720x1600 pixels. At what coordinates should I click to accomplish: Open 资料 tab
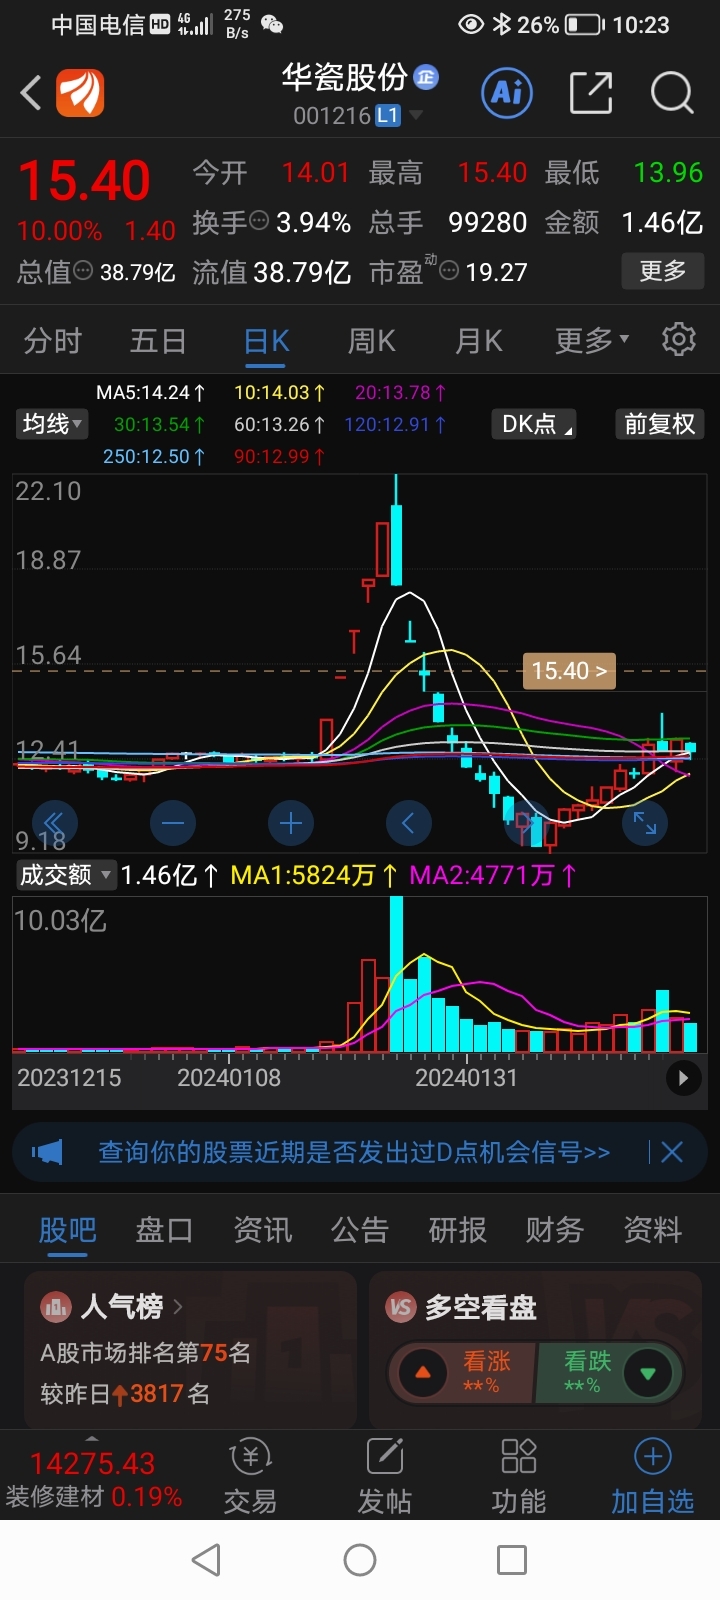pos(653,1230)
